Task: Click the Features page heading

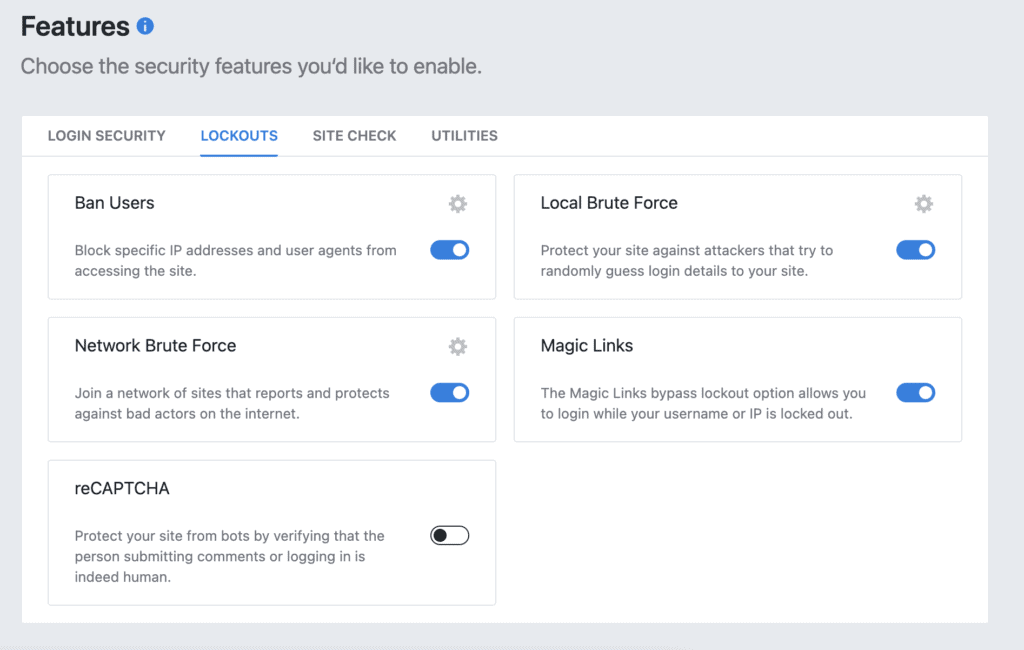Action: pos(75,27)
